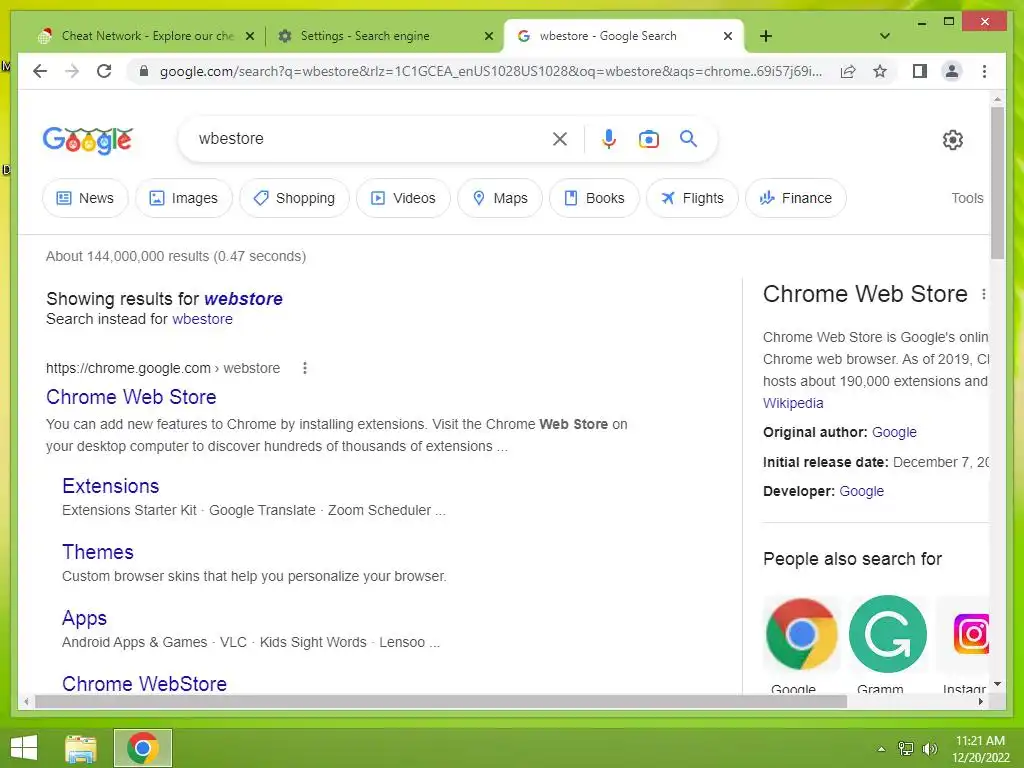Click the scroll down arrow on vertical scrollbar

[997, 684]
